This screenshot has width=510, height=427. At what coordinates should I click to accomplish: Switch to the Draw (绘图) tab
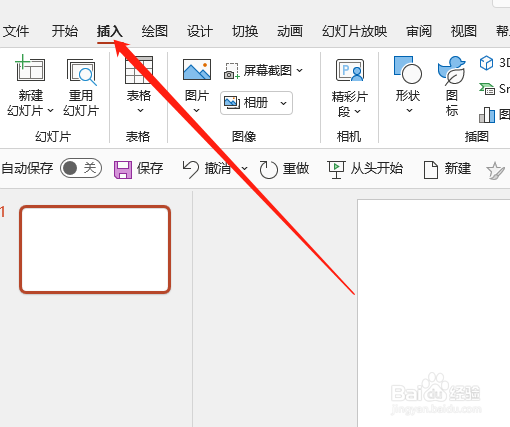[x=155, y=31]
